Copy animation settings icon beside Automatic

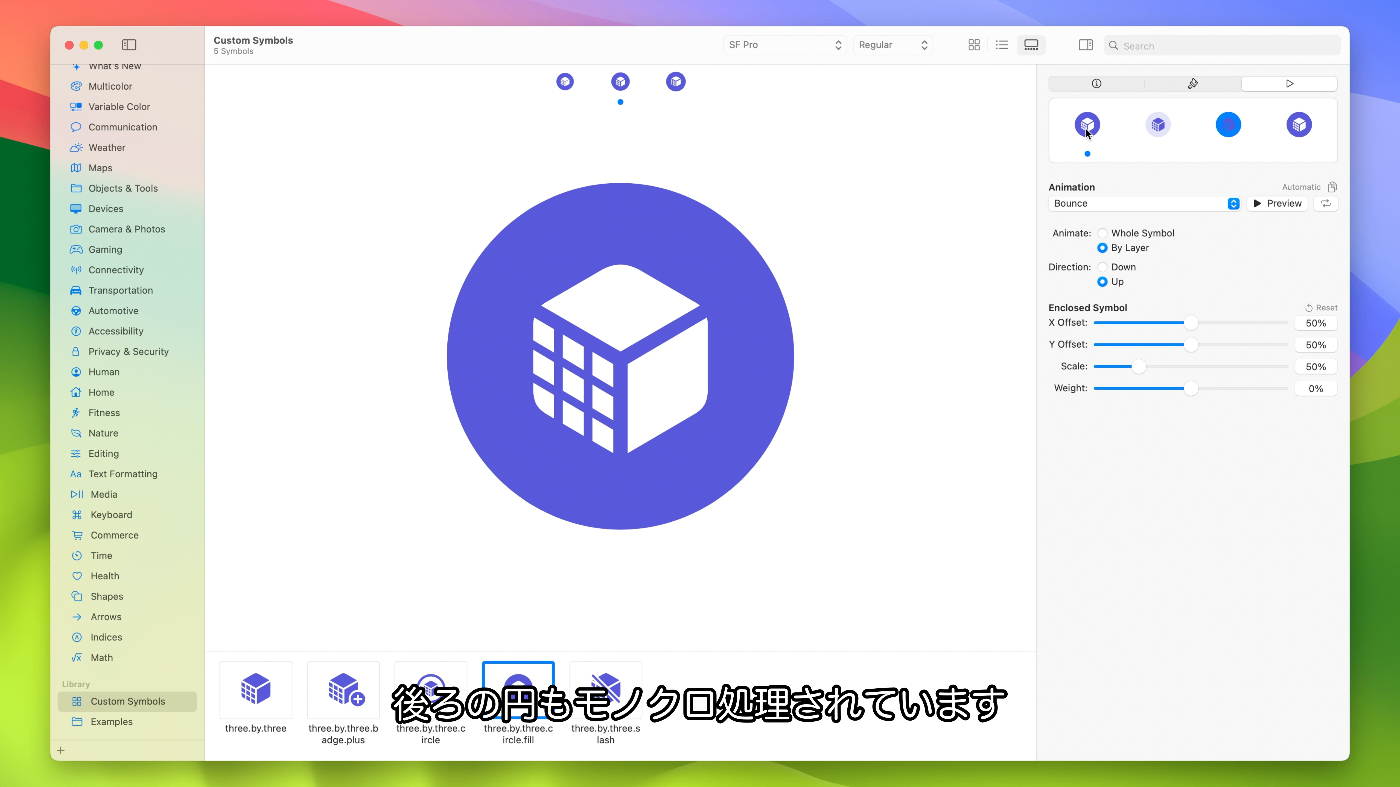click(1333, 187)
